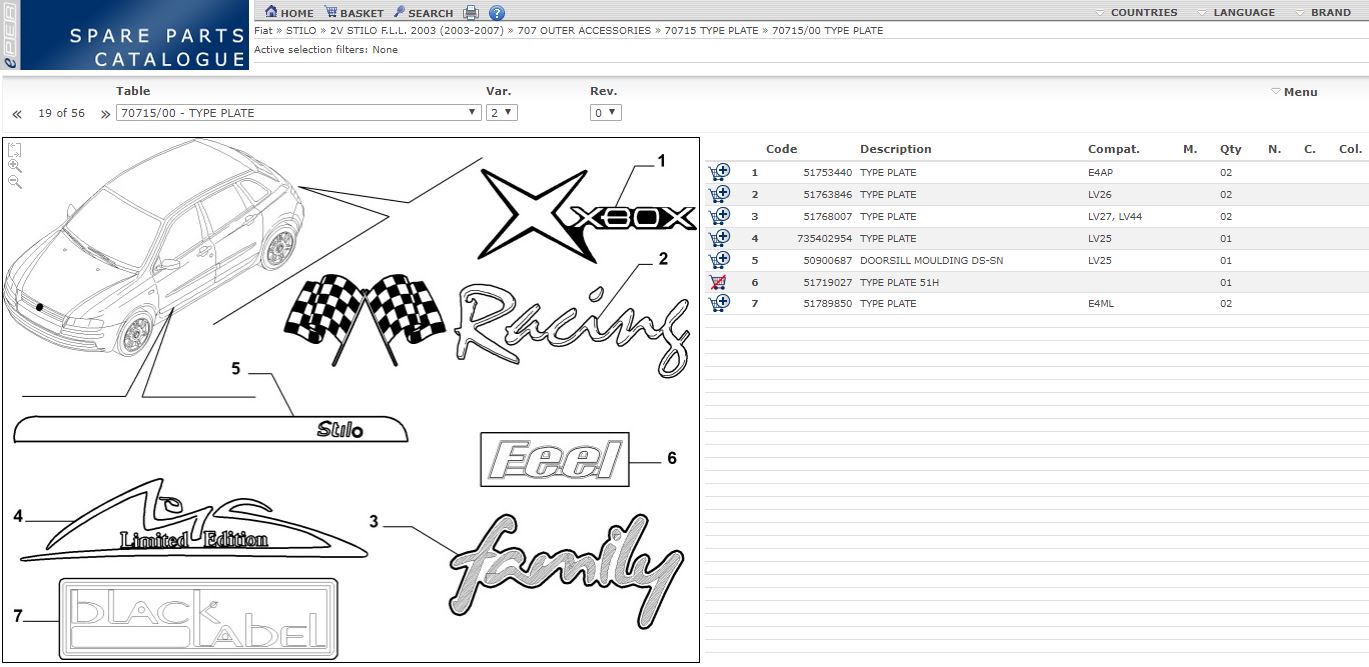The image size is (1369, 667).
Task: Open the Table selector showing 70715/00 - TYPE PLATE
Action: (299, 113)
